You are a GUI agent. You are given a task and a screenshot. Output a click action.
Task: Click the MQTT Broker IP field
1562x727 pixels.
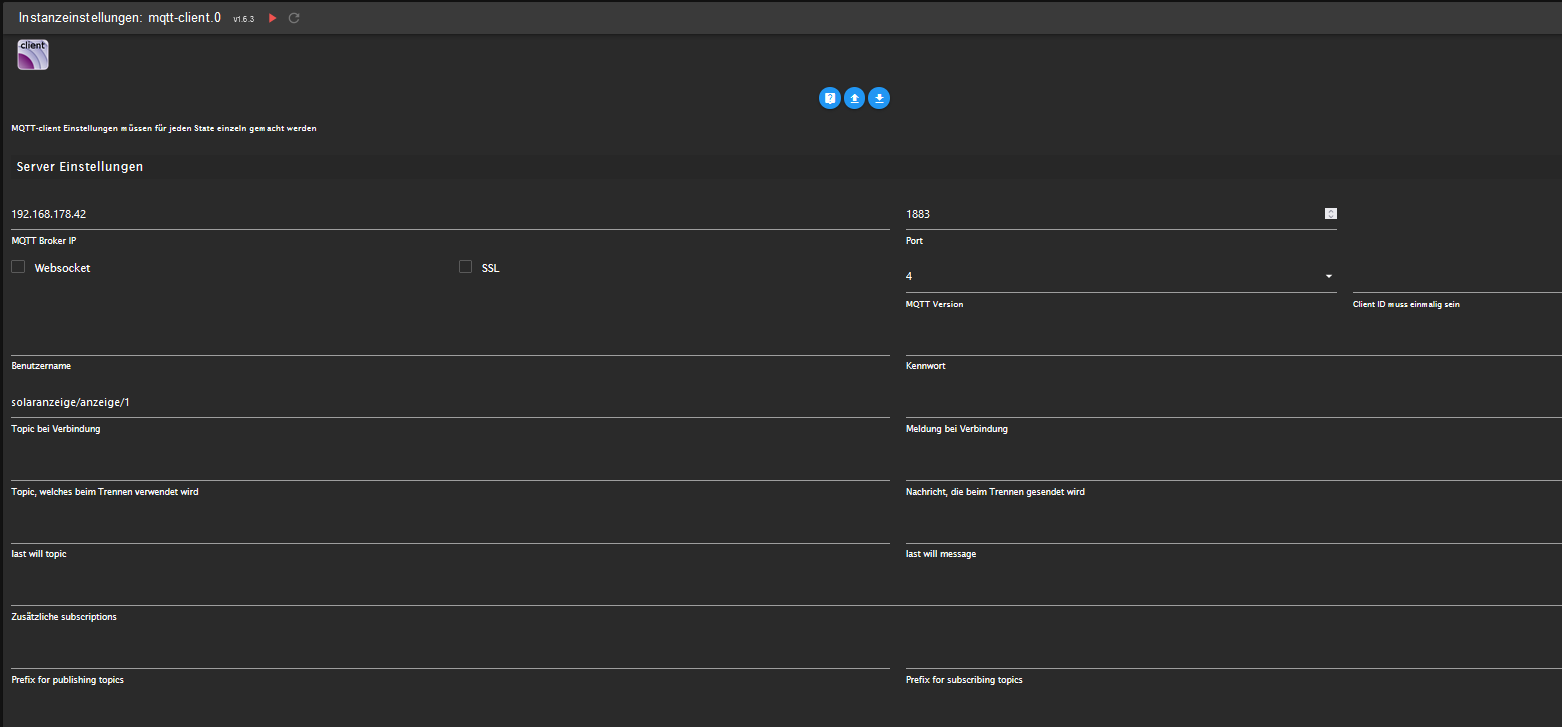click(x=450, y=214)
